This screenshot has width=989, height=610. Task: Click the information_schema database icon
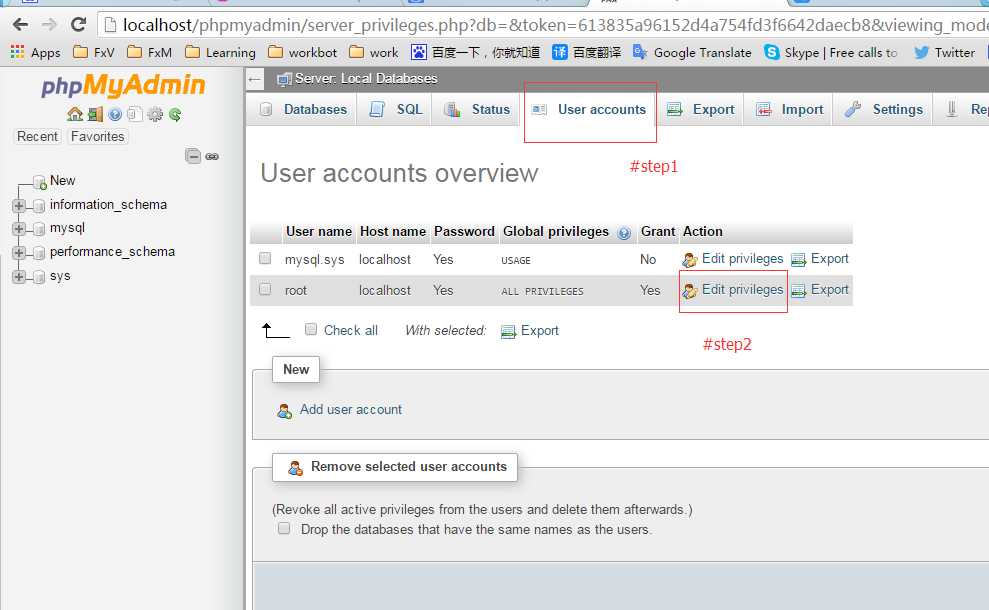[x=39, y=206]
